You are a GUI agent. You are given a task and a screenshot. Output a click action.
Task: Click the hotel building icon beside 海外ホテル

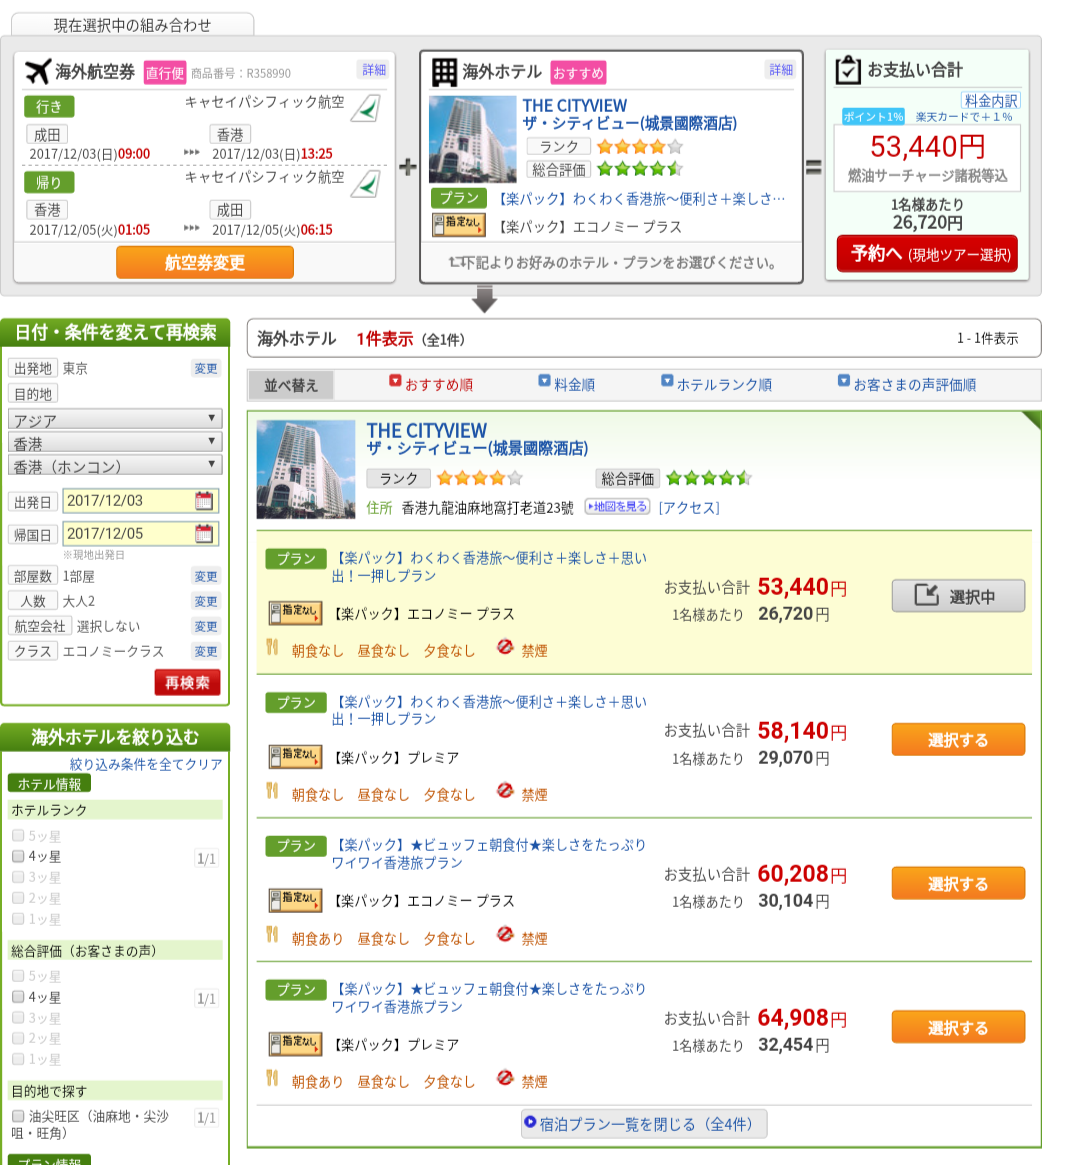click(444, 73)
